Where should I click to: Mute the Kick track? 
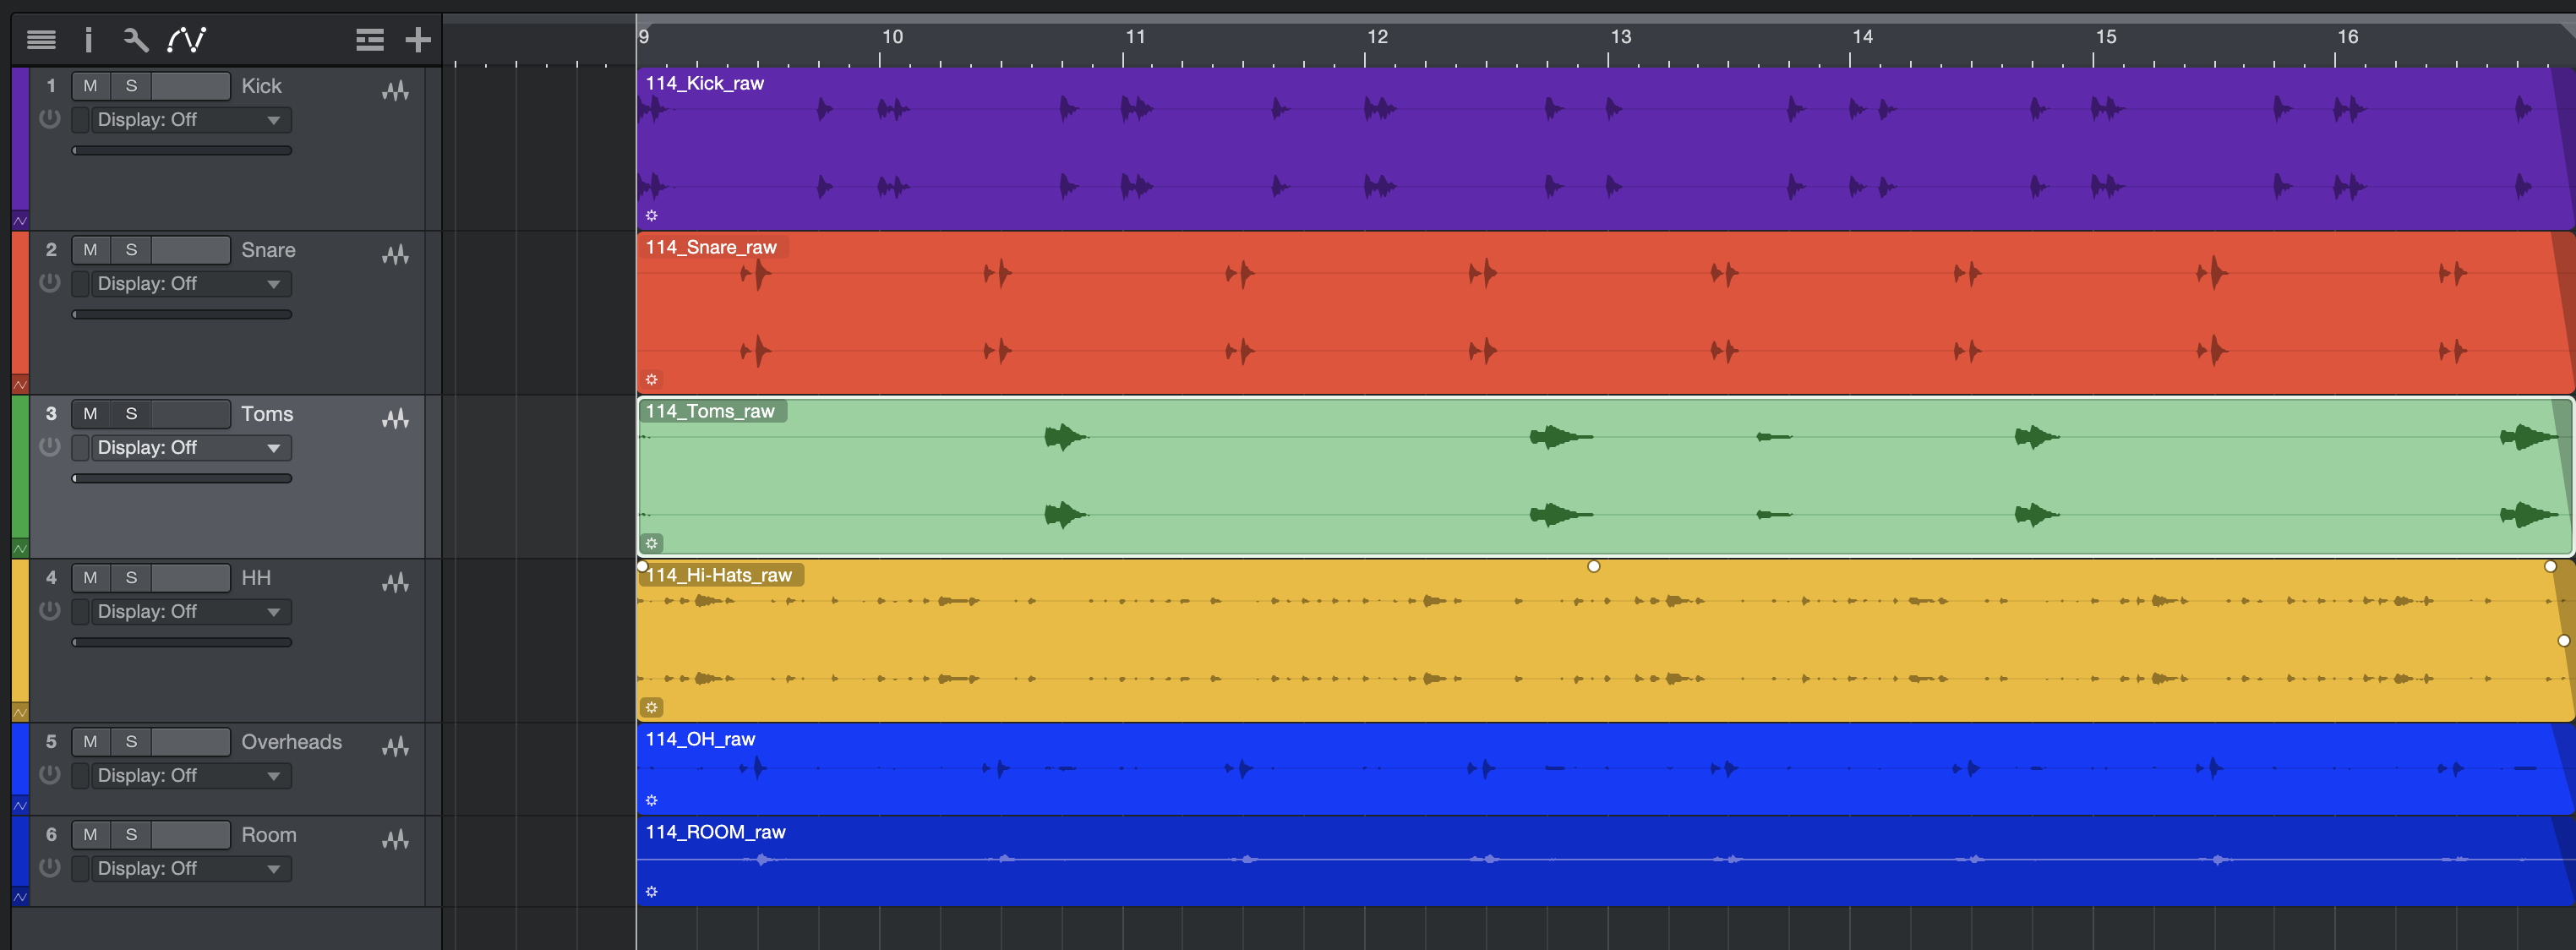pos(90,86)
